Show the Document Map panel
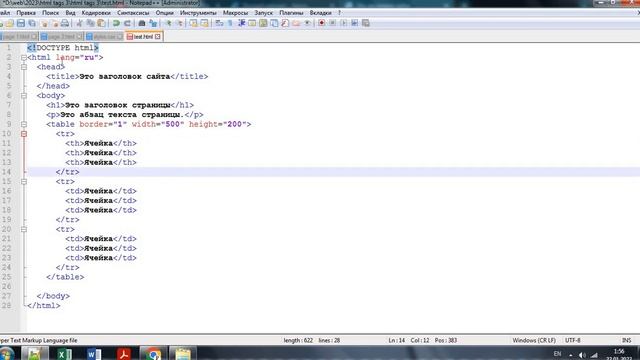Viewport: 640px width, 360px height. [x=263, y=23]
